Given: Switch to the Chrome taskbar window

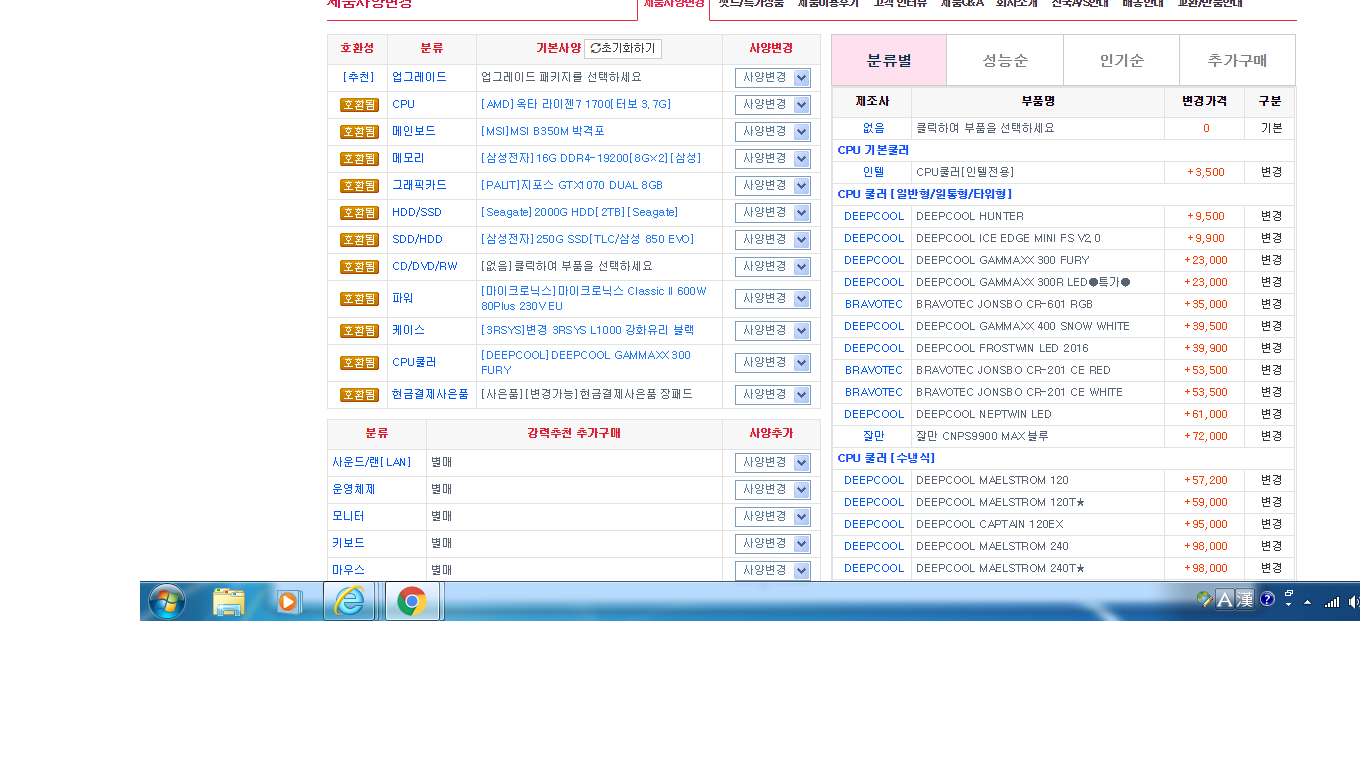Looking at the screenshot, I should 412,601.
